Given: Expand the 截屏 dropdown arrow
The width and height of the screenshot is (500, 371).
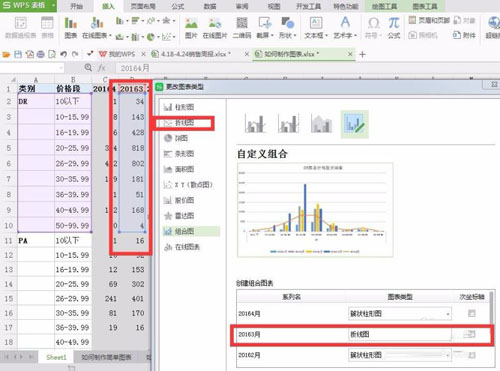Looking at the screenshot, I should (x=272, y=35).
